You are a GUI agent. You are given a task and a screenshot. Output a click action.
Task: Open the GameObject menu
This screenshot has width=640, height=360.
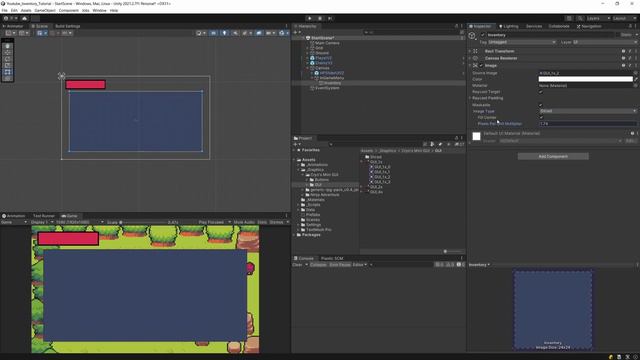point(45,10)
